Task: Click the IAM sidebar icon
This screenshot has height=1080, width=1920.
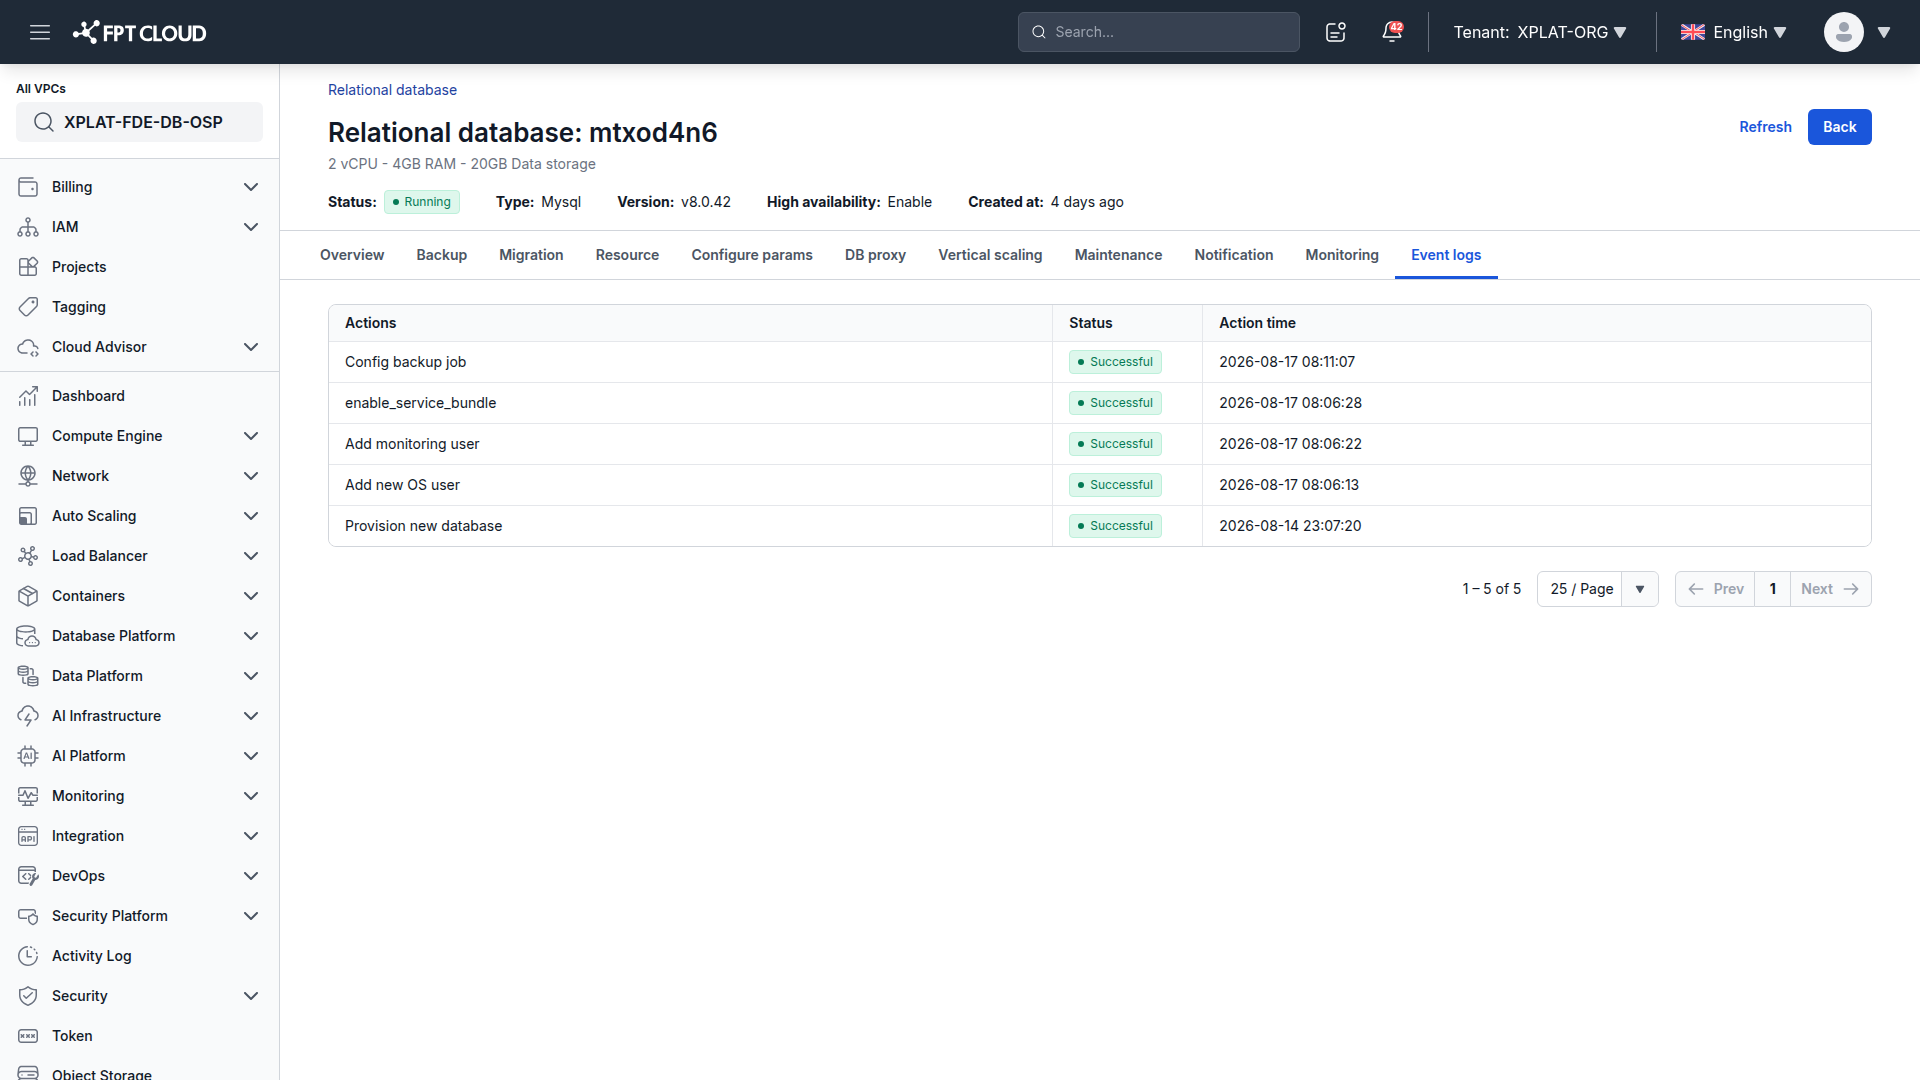Action: point(28,227)
